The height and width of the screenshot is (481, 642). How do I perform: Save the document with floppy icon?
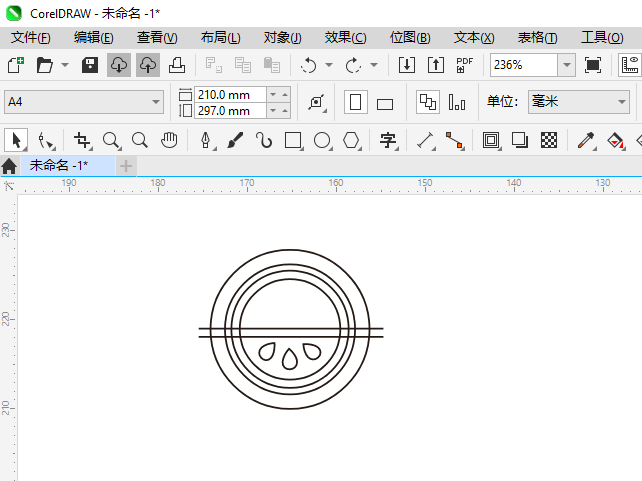click(x=90, y=65)
